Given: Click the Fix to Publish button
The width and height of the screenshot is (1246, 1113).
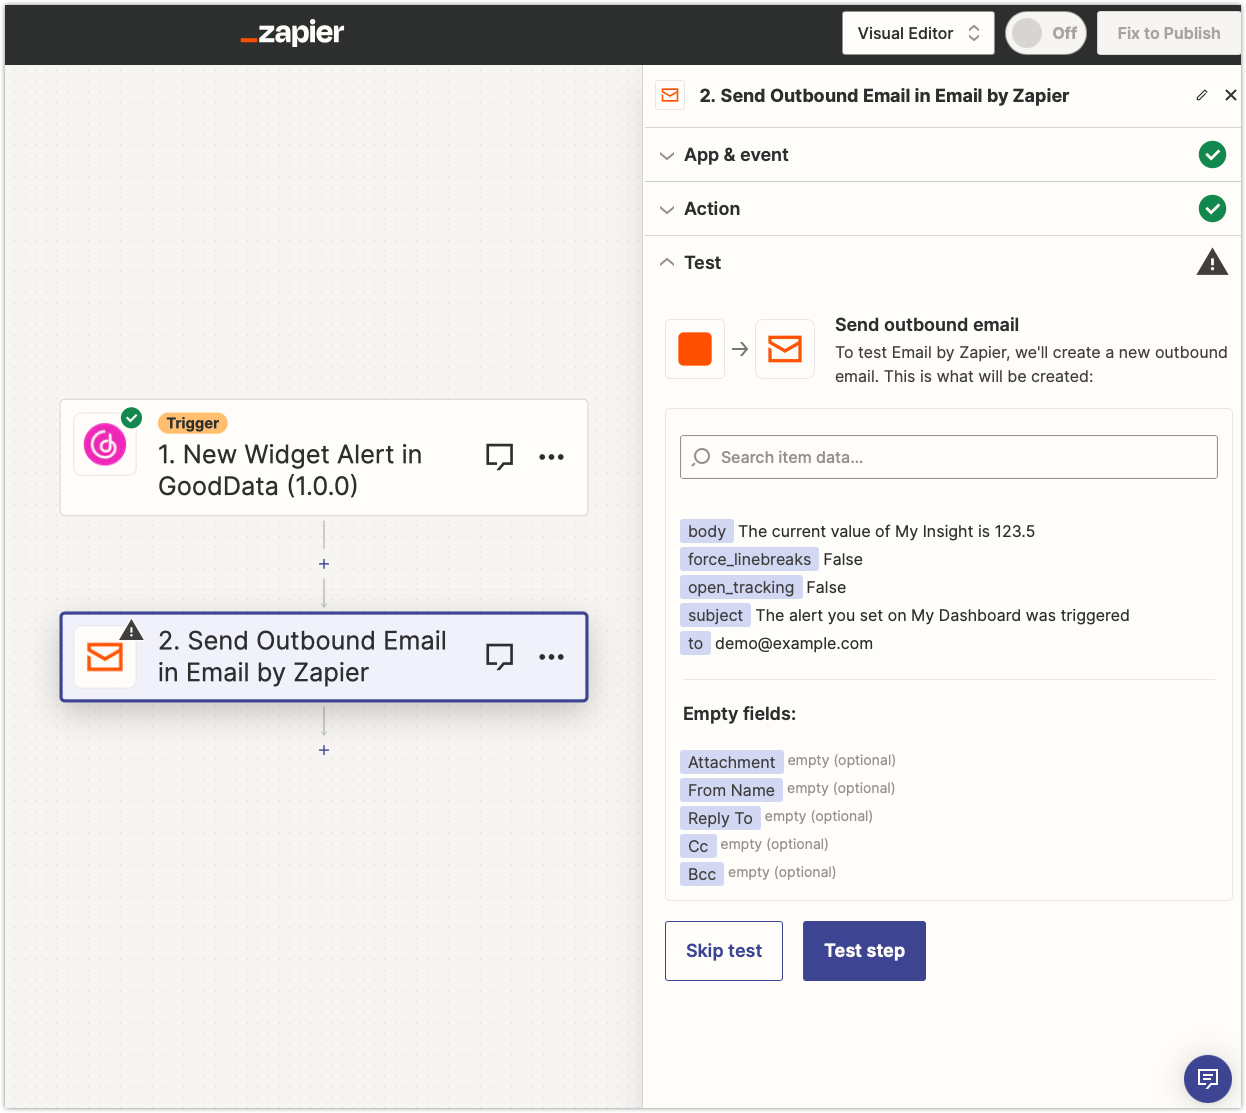Looking at the screenshot, I should [1169, 33].
